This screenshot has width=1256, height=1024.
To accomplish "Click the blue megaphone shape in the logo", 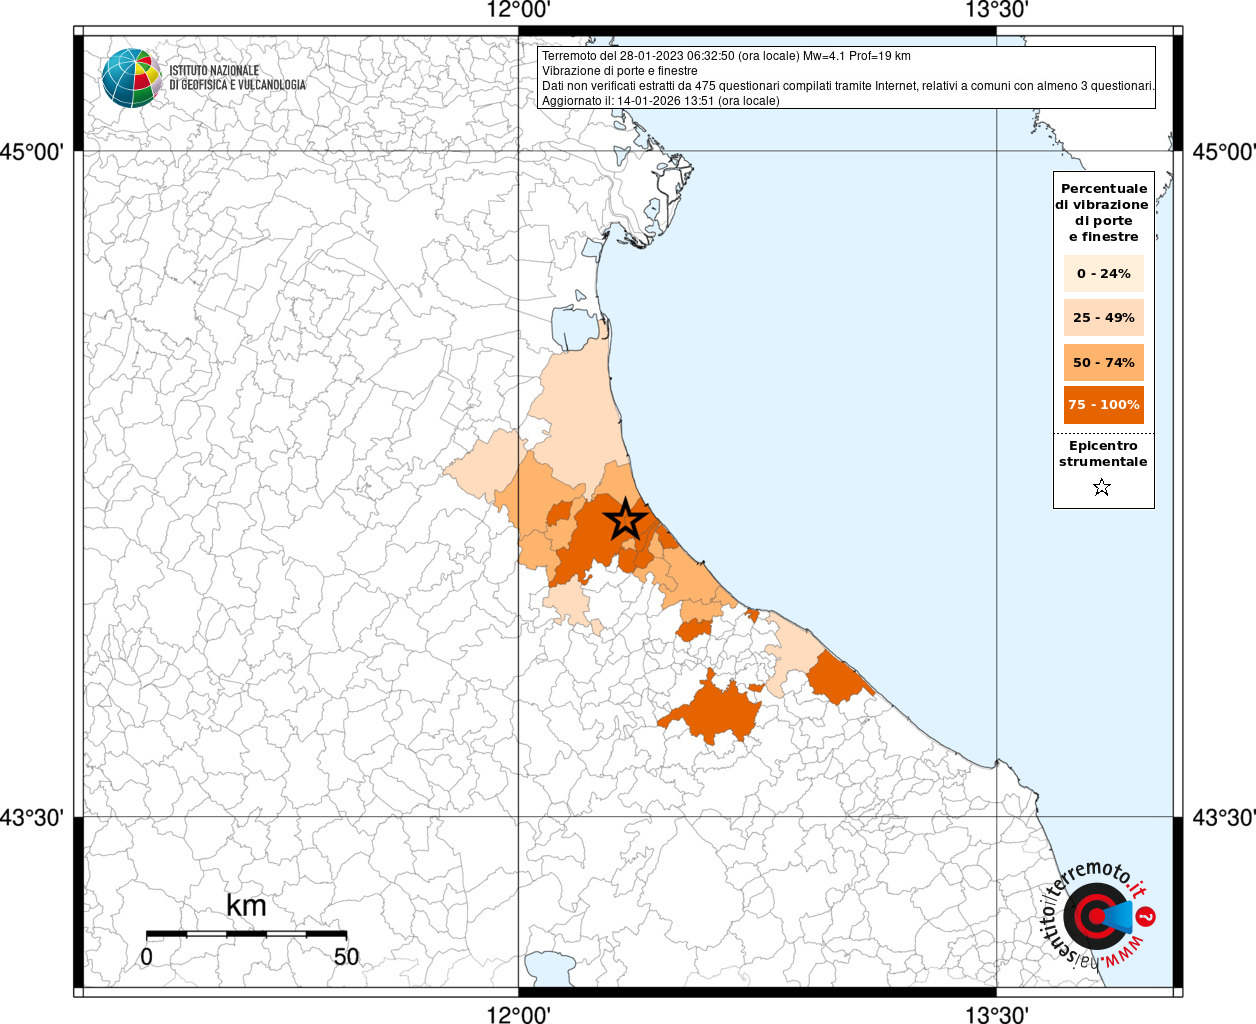I will pos(1120,917).
